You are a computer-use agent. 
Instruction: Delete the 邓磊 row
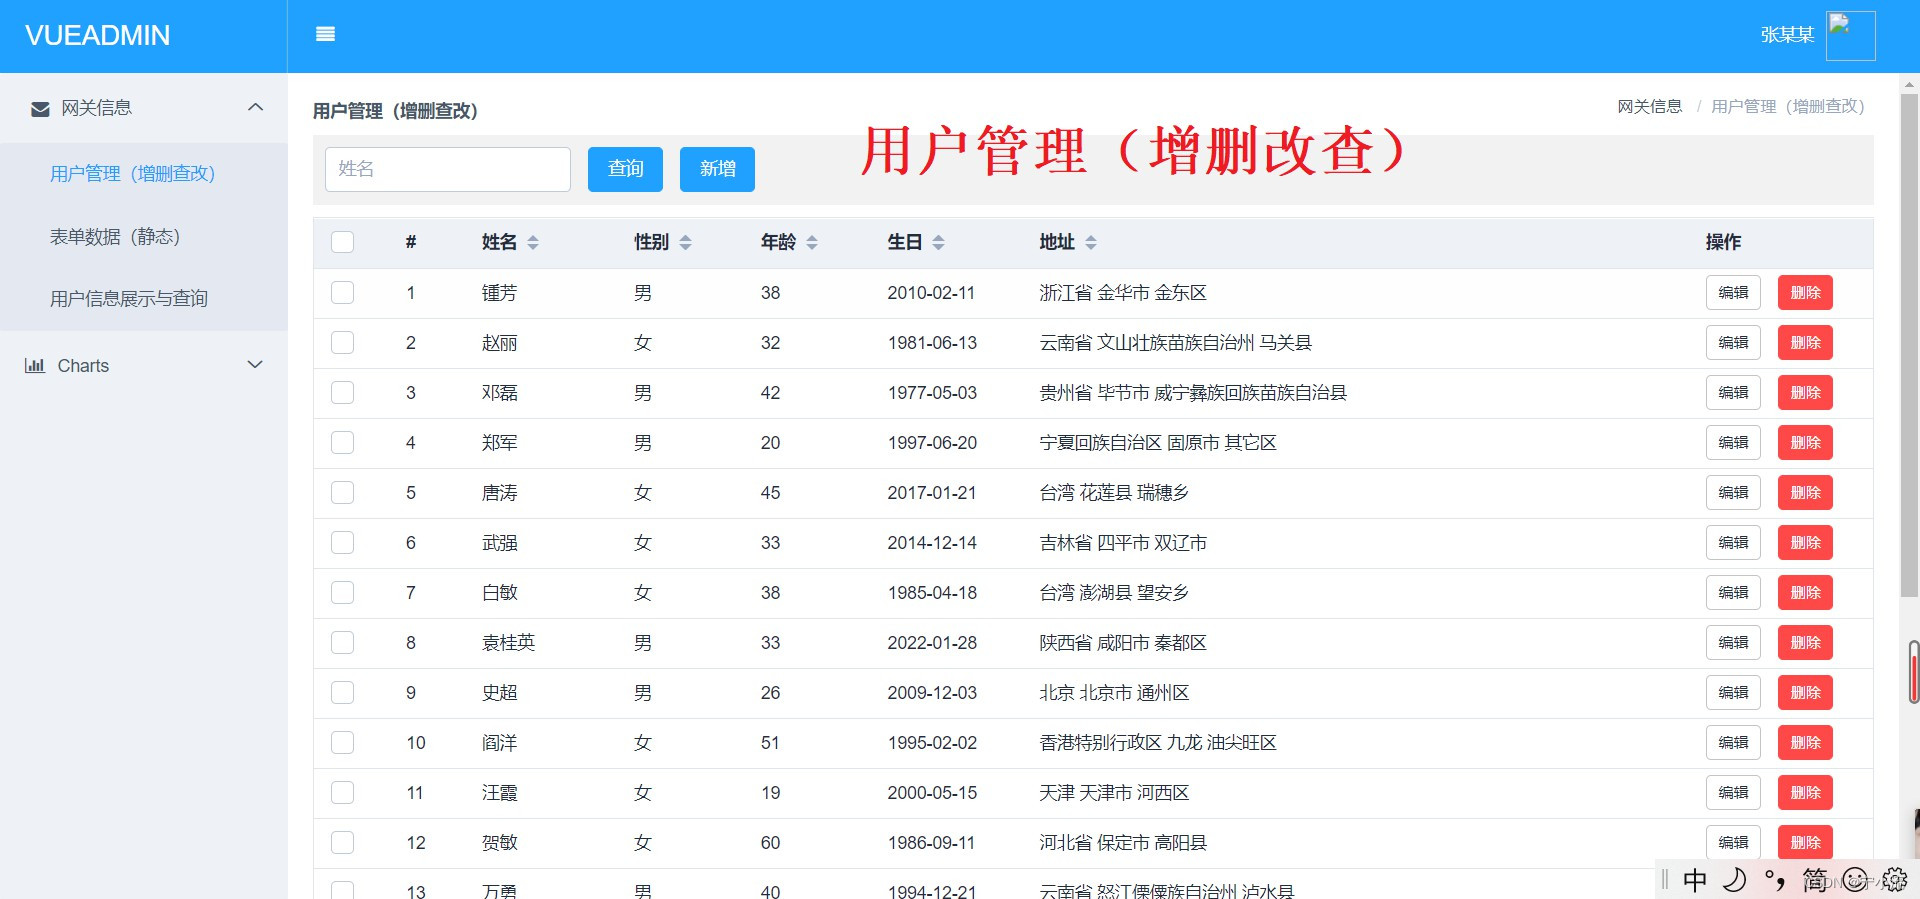pos(1805,392)
